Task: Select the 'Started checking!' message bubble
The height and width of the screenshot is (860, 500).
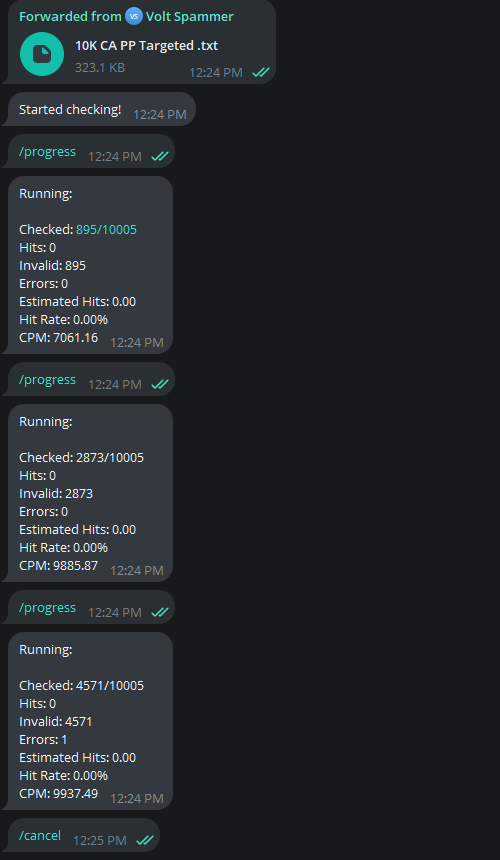Action: [x=102, y=109]
